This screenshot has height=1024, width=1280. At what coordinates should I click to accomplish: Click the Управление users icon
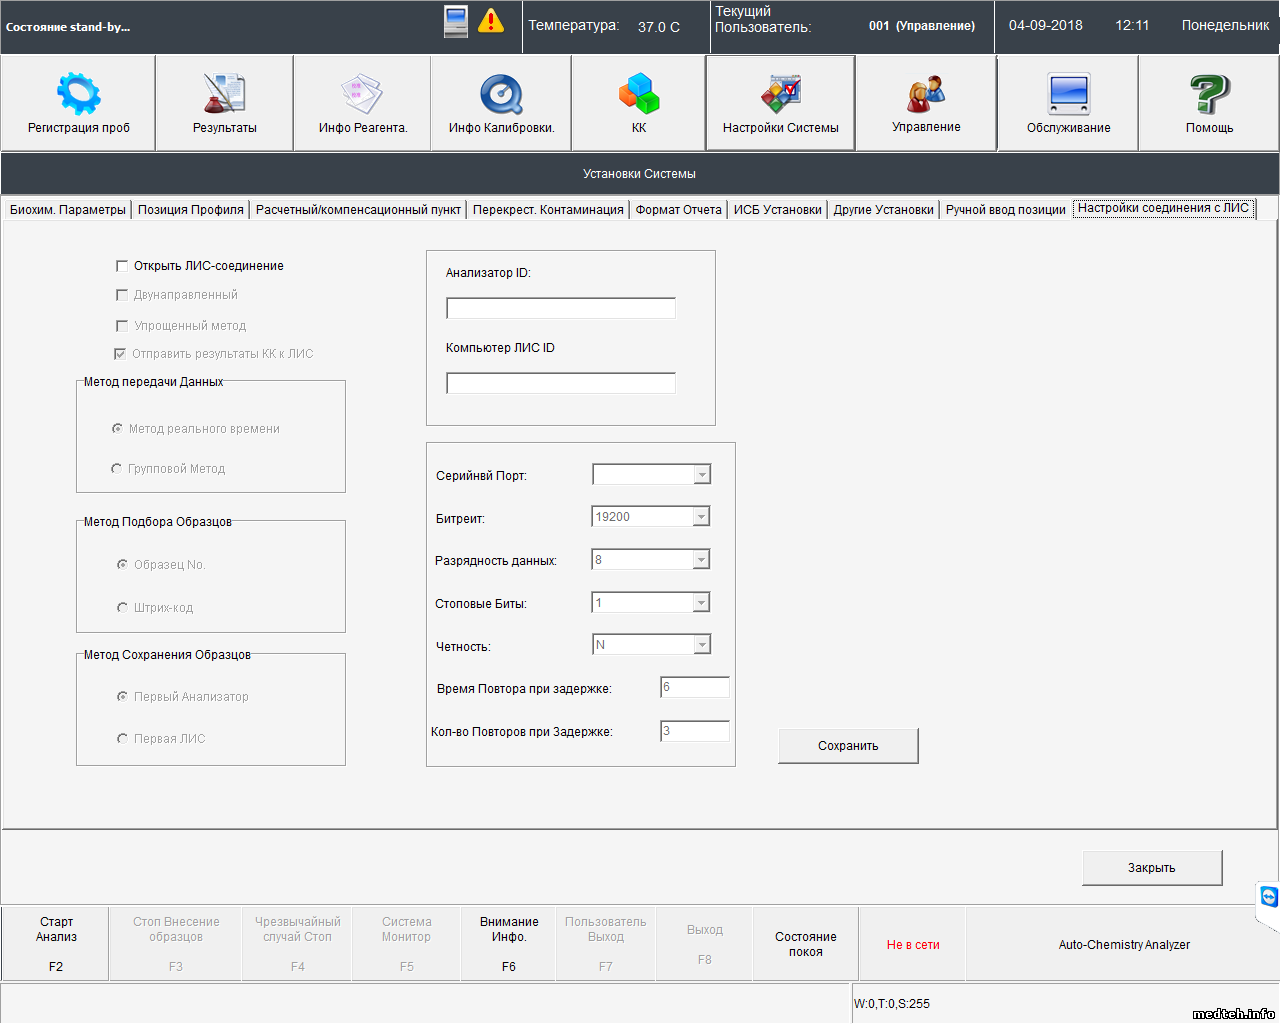click(x=926, y=94)
